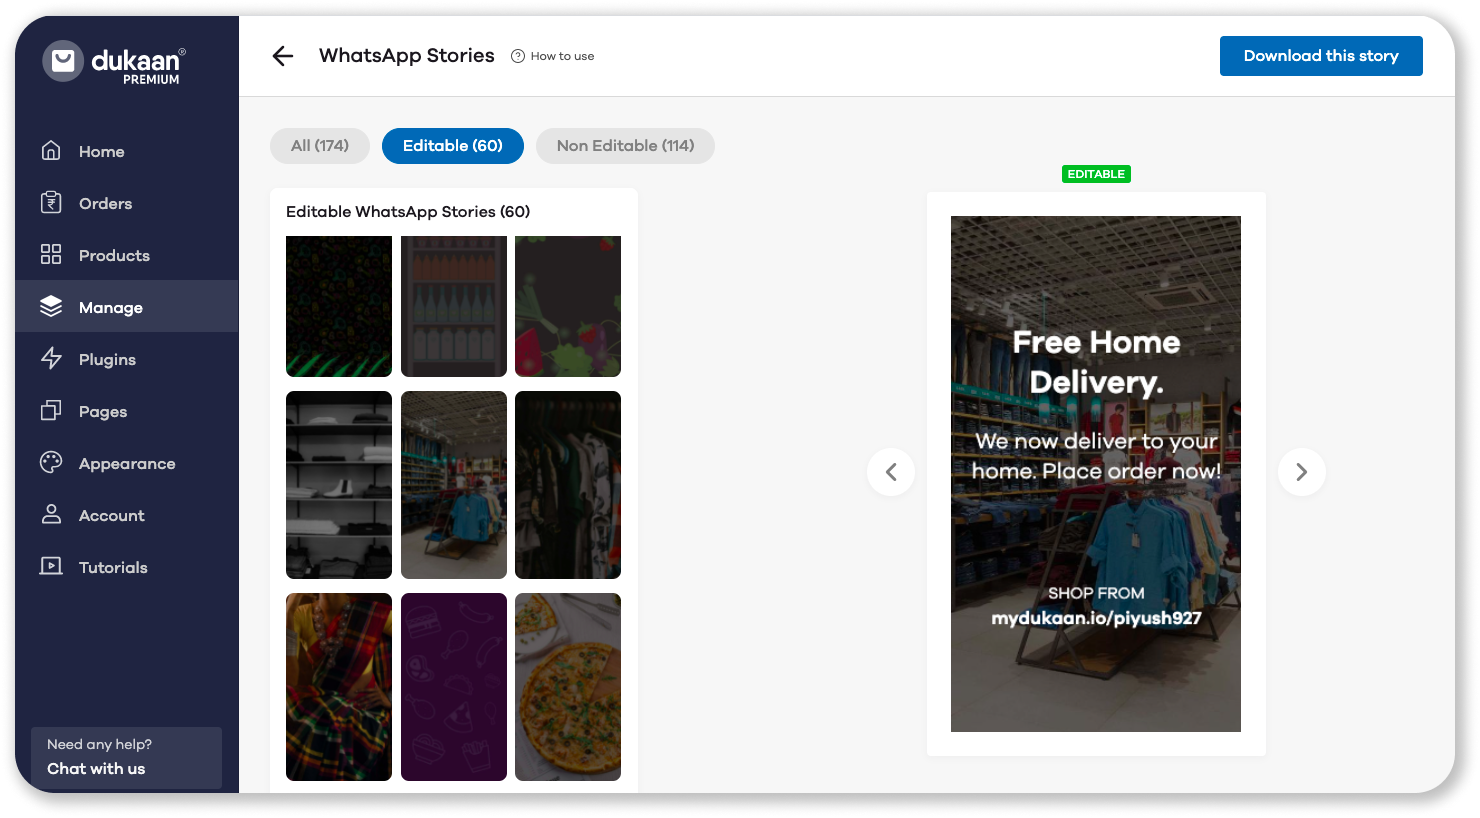Open the Home menu item
The image size is (1480, 818).
click(x=127, y=151)
